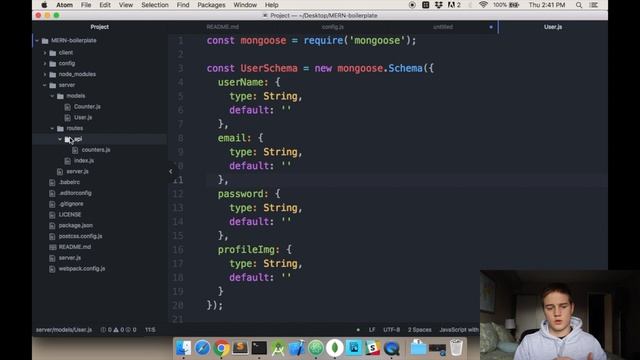This screenshot has width=640, height=360.
Task: Click the JavaScript grammar selector
Action: tap(459, 329)
